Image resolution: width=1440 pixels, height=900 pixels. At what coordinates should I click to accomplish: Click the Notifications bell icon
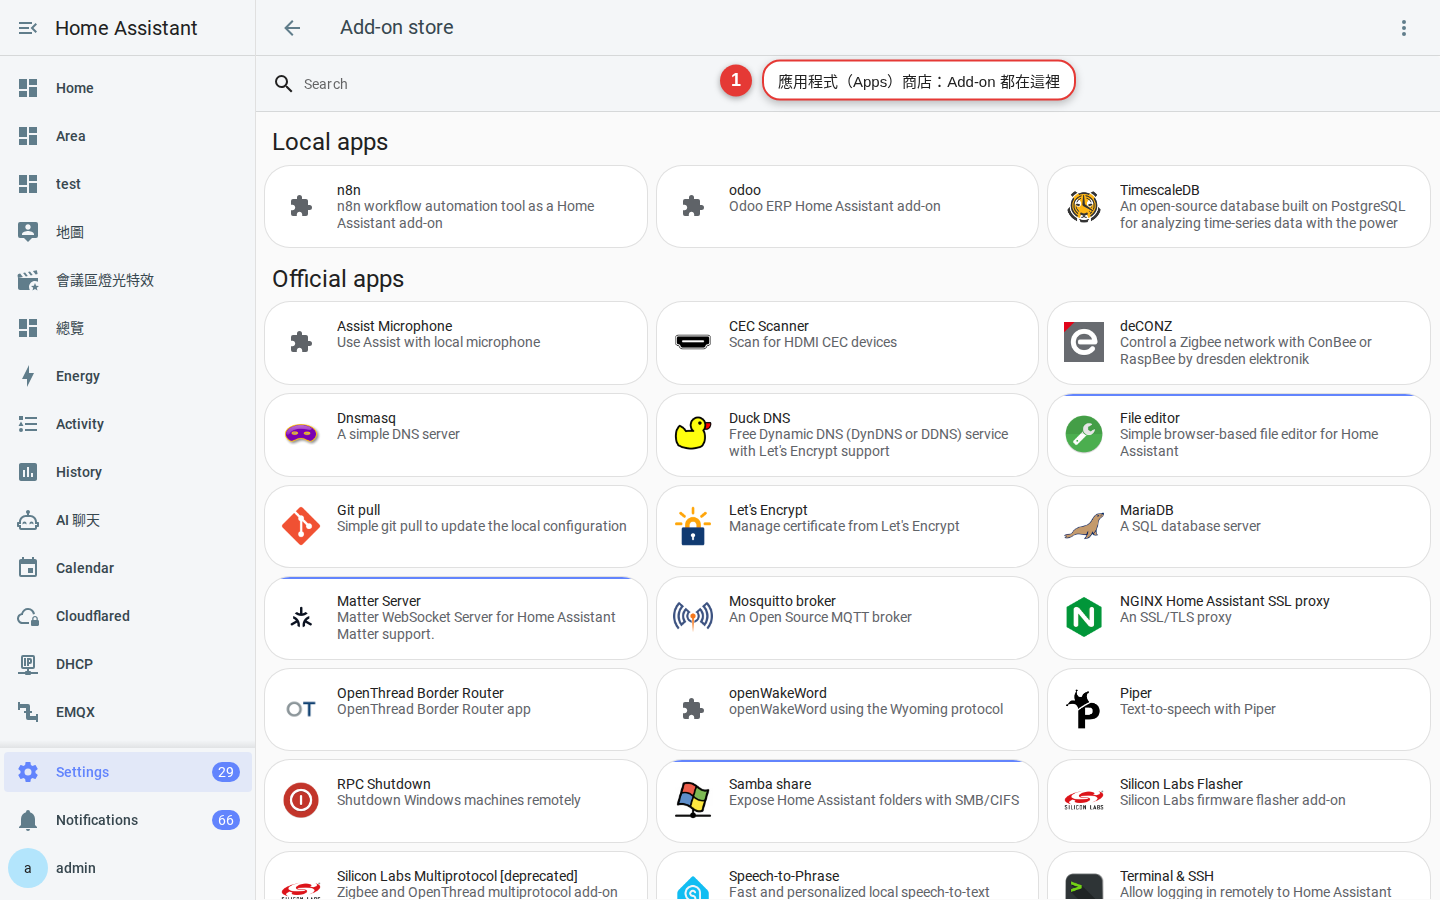28,820
